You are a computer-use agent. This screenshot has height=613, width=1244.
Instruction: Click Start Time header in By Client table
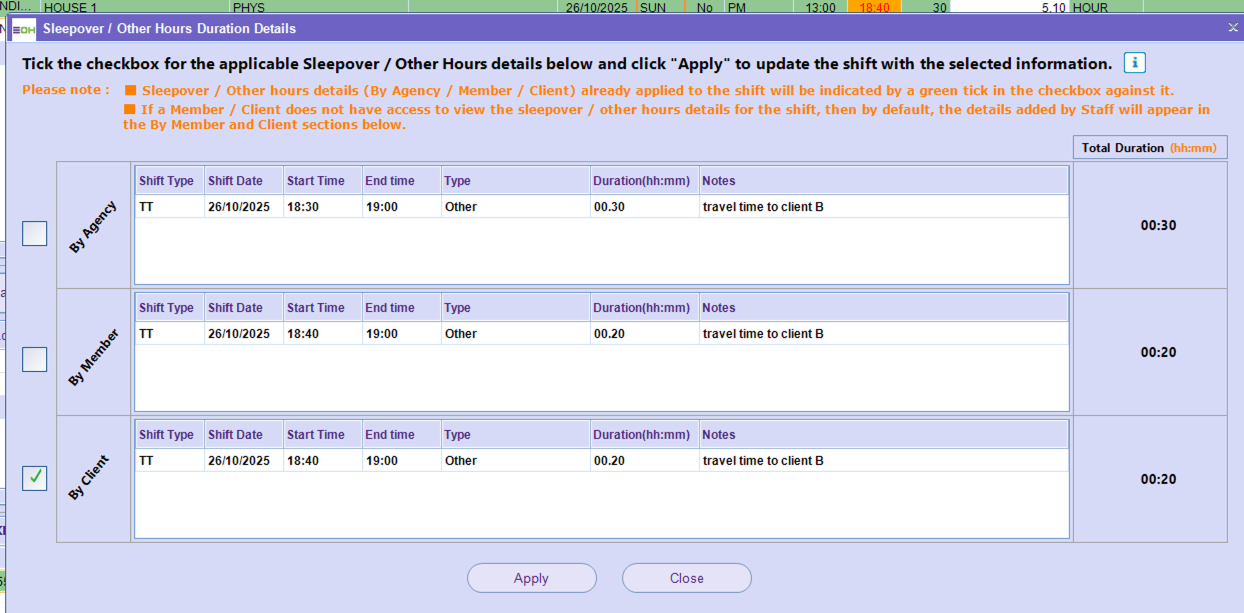click(315, 435)
